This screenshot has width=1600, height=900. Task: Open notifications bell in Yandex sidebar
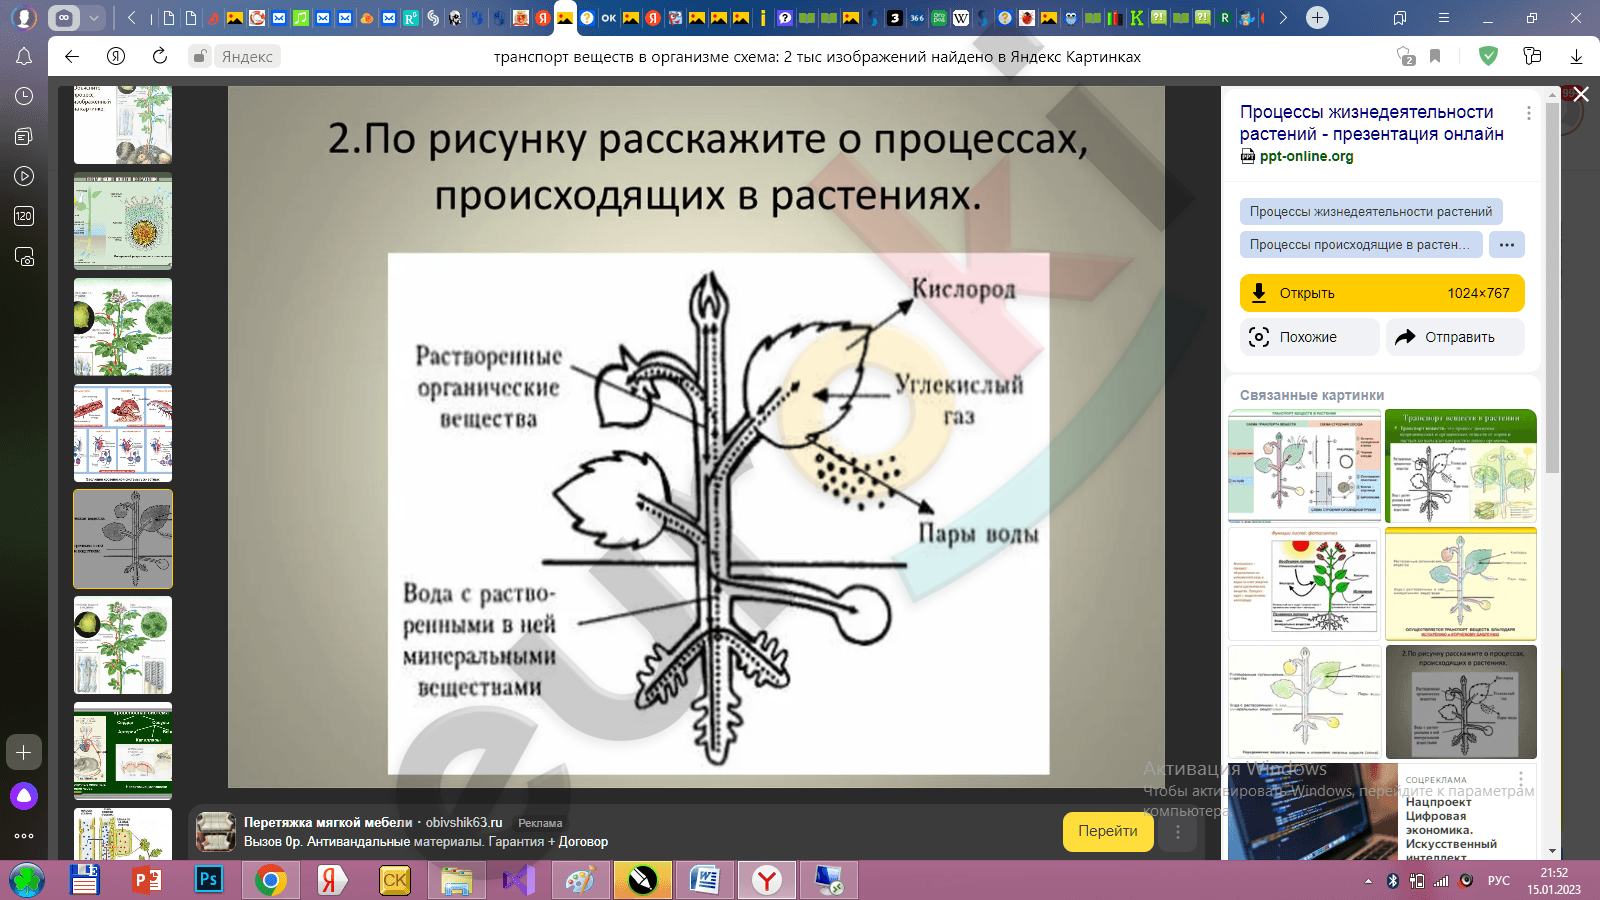click(x=24, y=57)
